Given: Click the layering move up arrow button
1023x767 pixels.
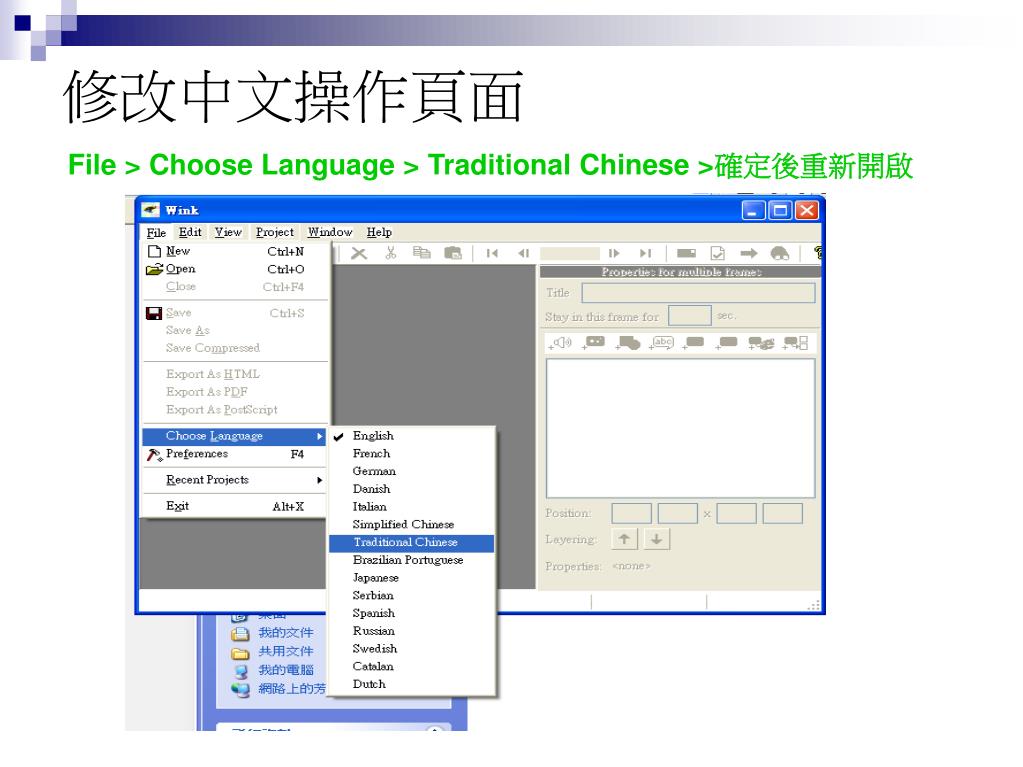Looking at the screenshot, I should tap(624, 539).
